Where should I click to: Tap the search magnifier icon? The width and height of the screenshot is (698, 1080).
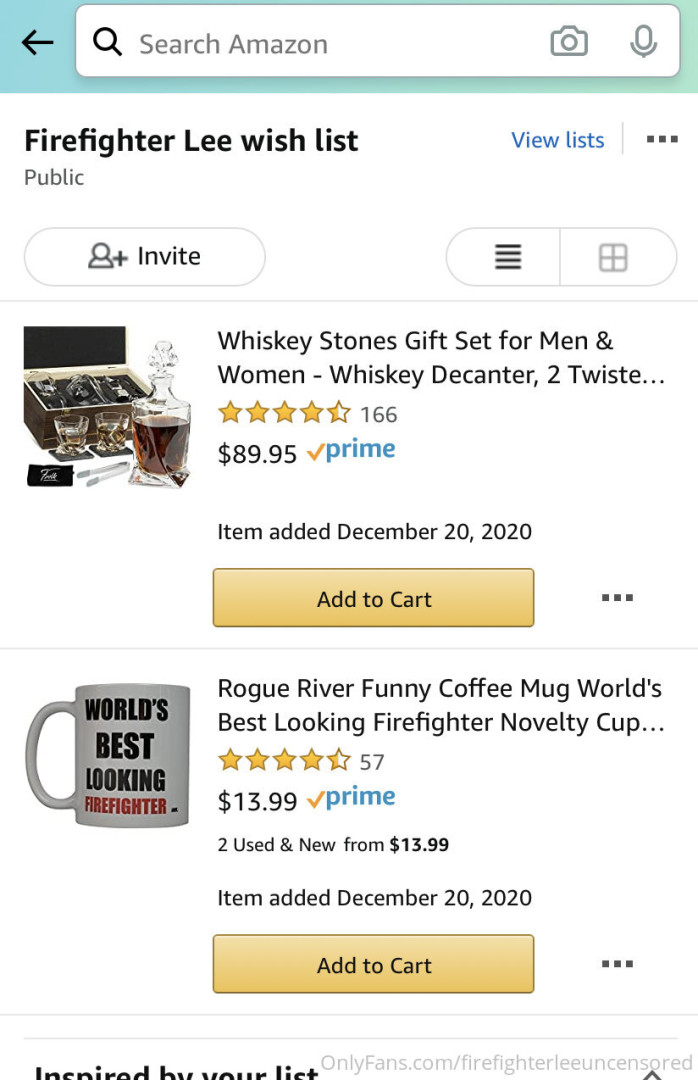(x=107, y=42)
